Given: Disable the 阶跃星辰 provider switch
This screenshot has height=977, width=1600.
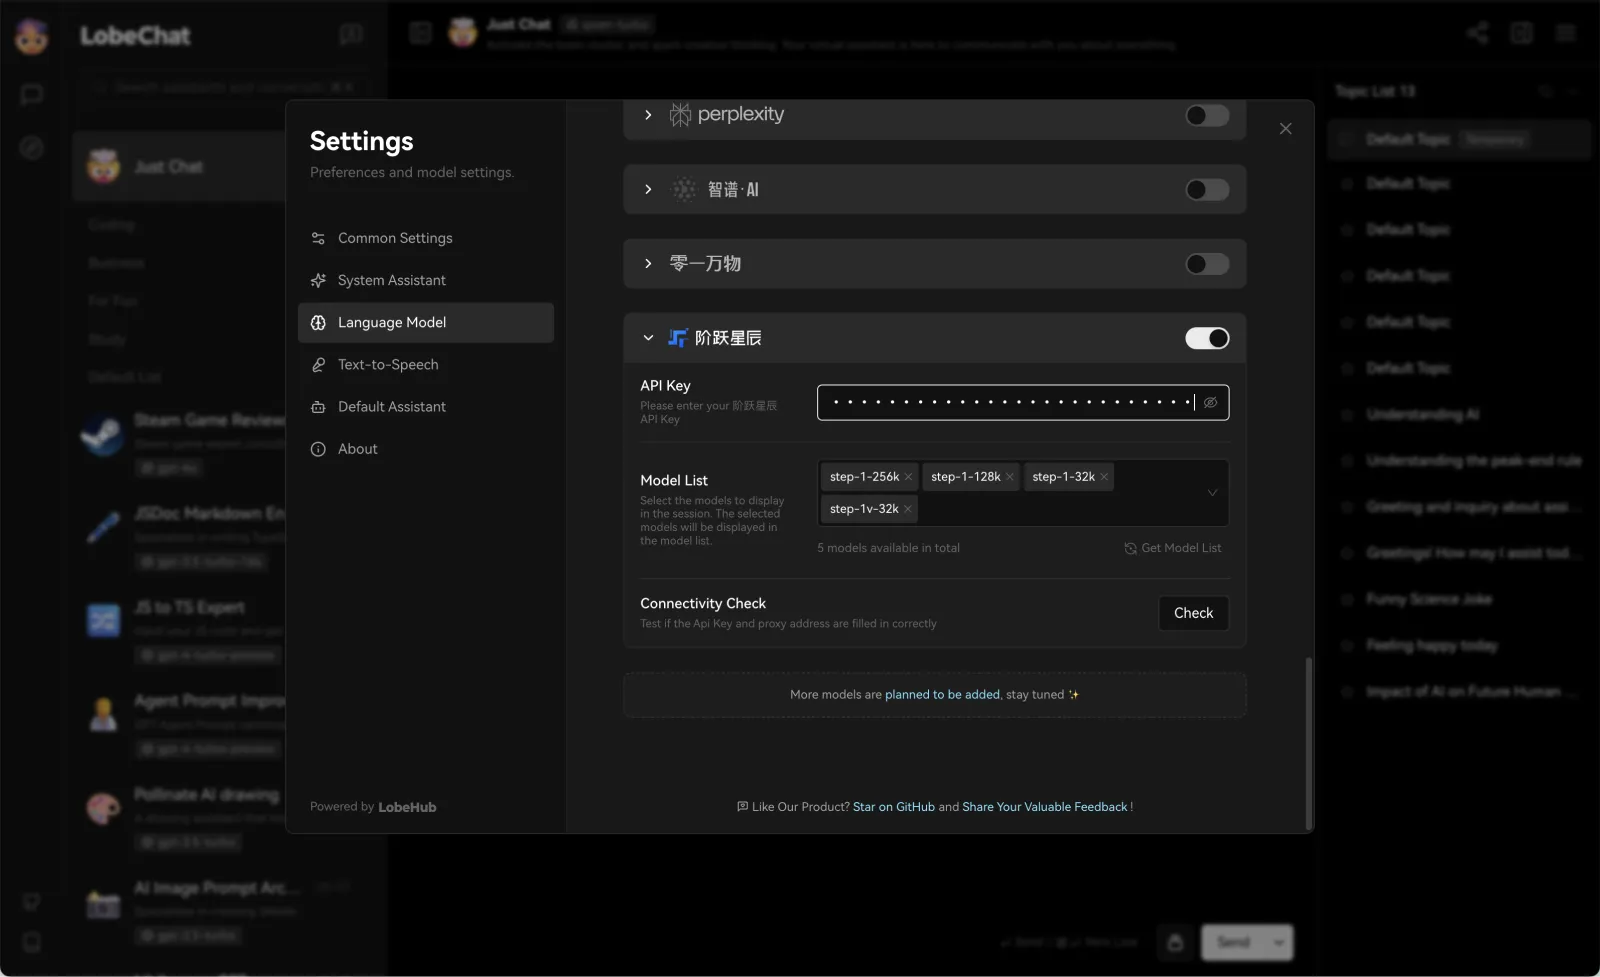Looking at the screenshot, I should pyautogui.click(x=1207, y=338).
